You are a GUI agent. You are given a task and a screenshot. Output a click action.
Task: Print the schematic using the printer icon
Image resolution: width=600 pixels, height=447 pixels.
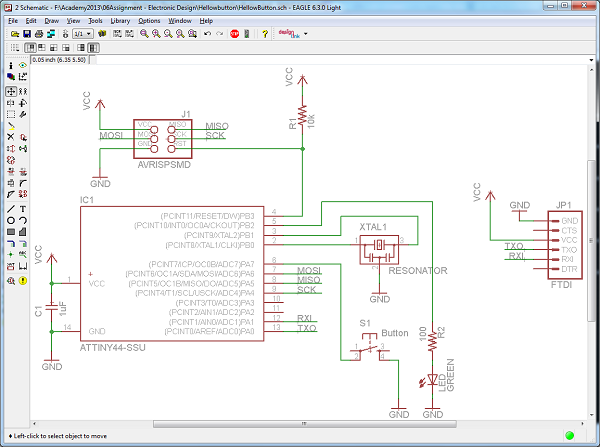click(x=39, y=34)
